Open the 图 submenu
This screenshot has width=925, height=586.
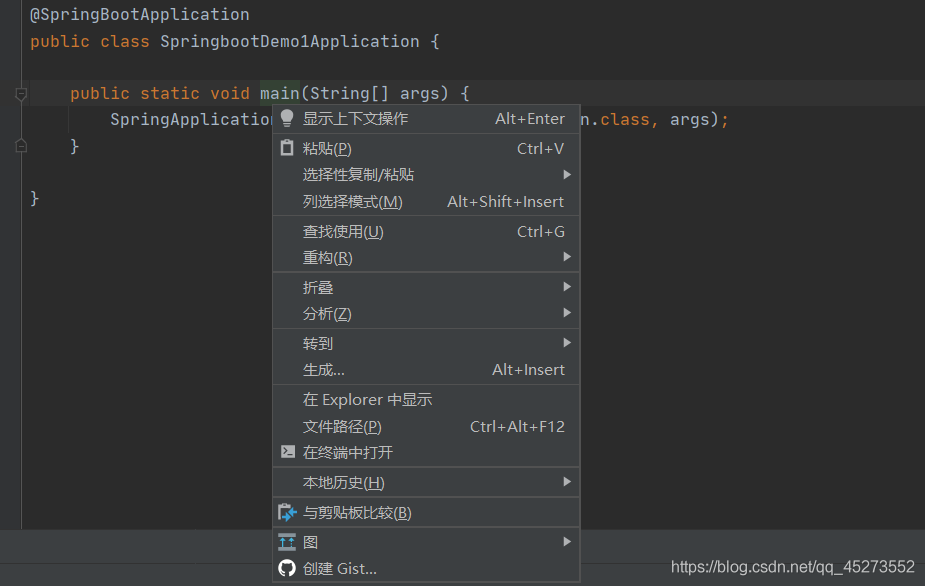coord(426,542)
